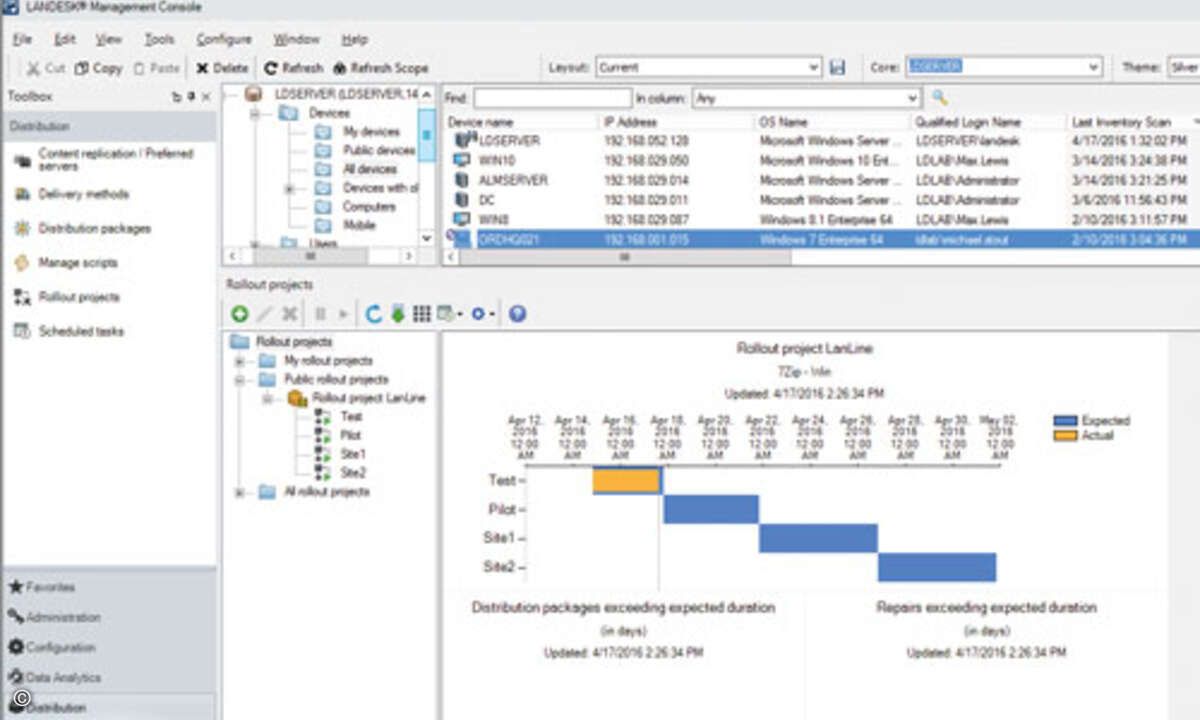
Task: Click the green down-arrow icon in Rollout toolbar
Action: click(x=398, y=314)
